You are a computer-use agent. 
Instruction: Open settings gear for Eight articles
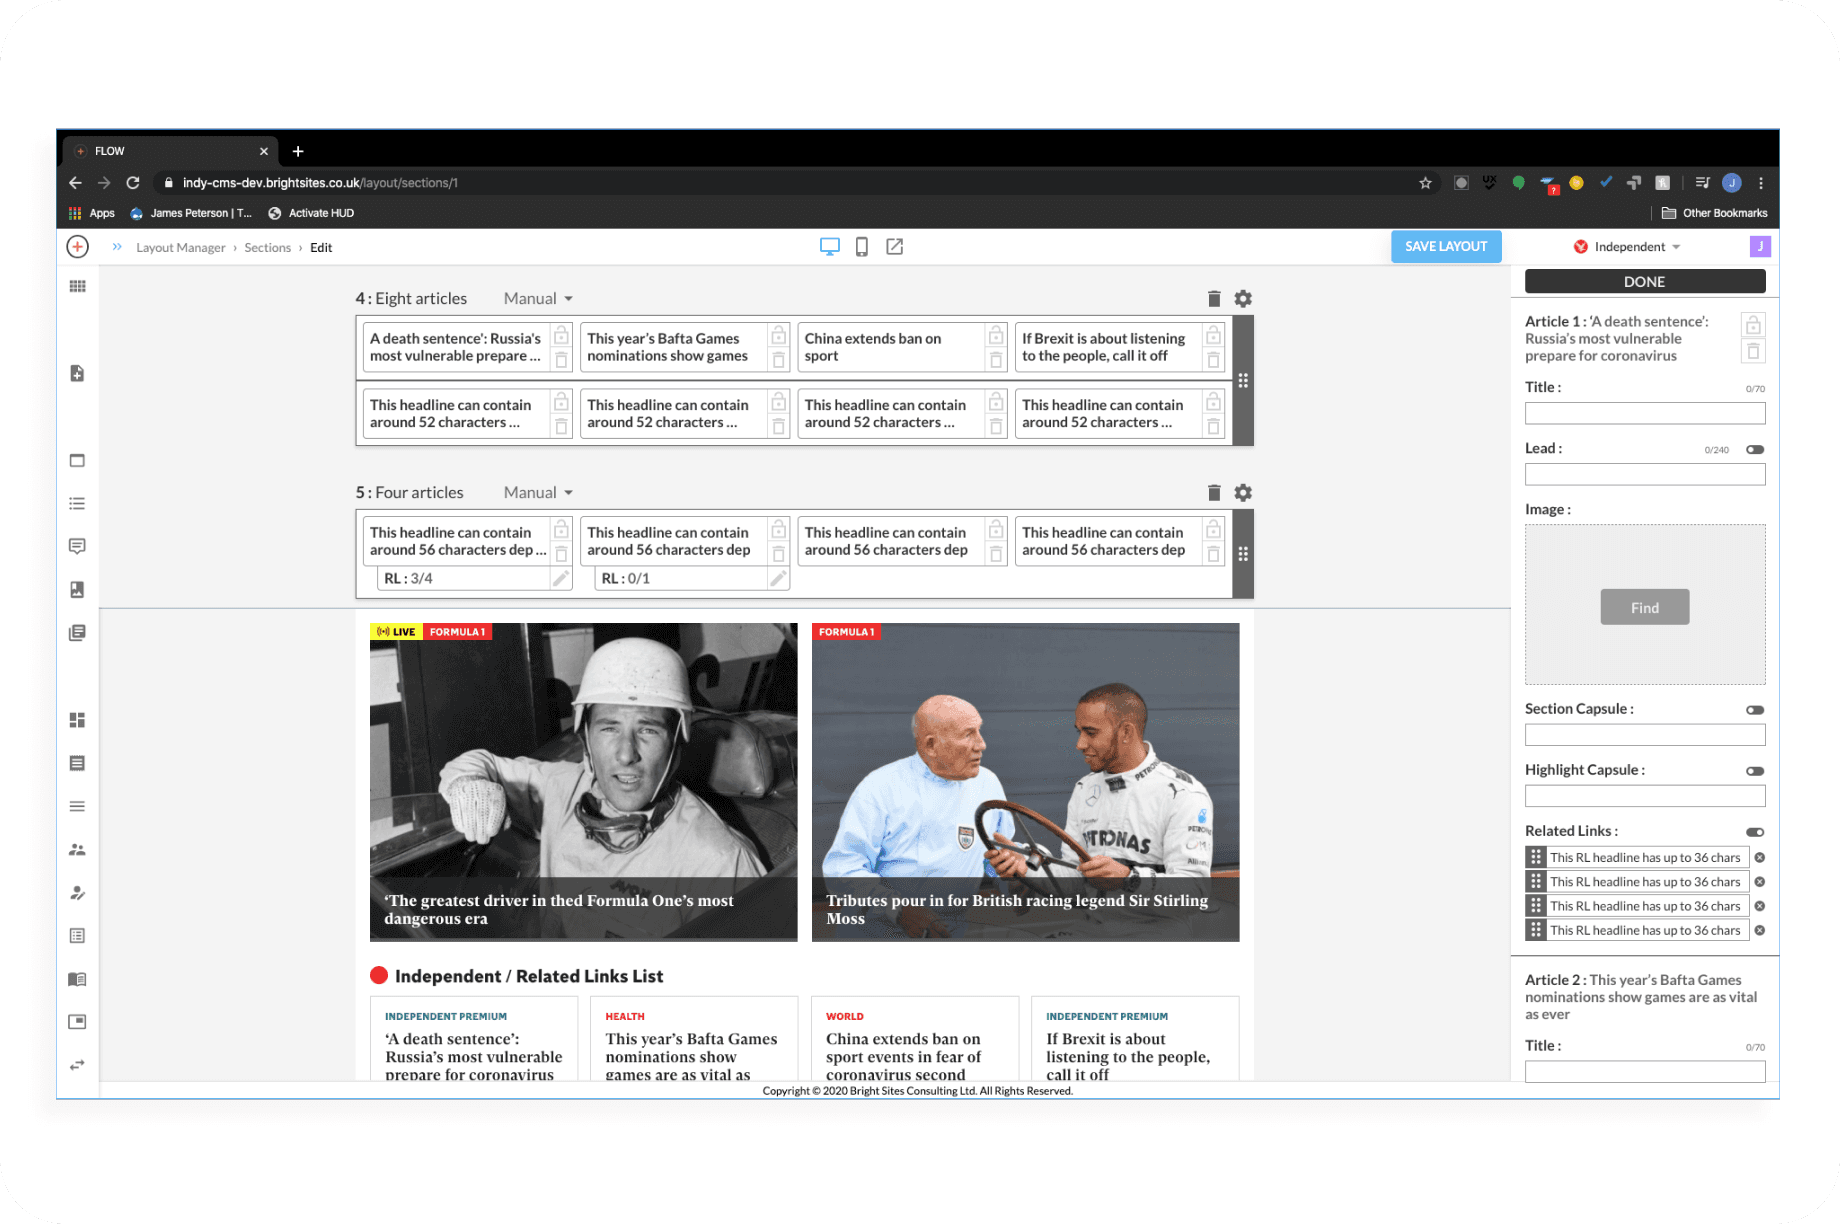(x=1243, y=299)
